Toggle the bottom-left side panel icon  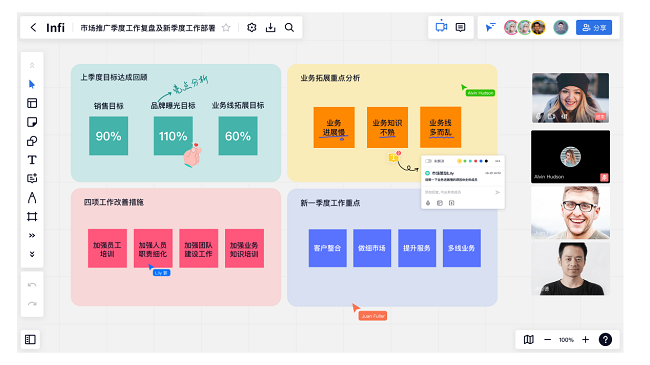30,339
